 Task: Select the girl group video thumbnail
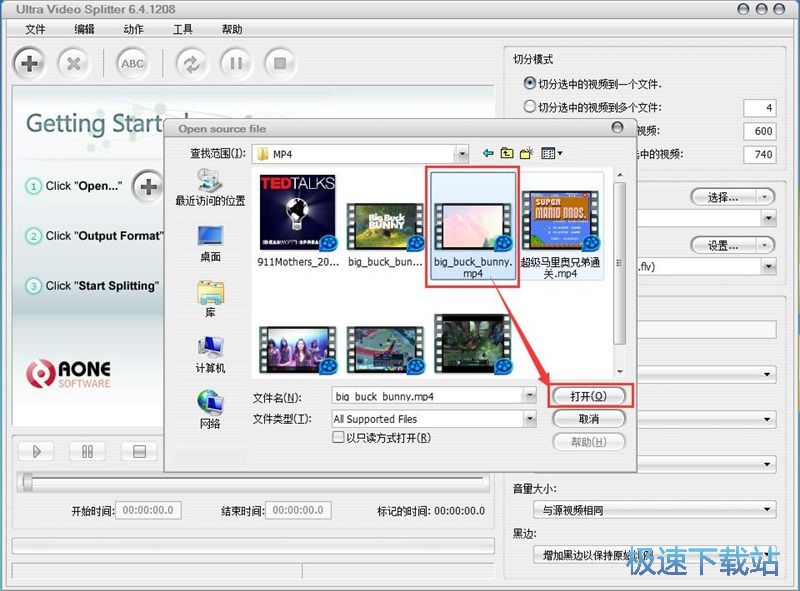298,350
